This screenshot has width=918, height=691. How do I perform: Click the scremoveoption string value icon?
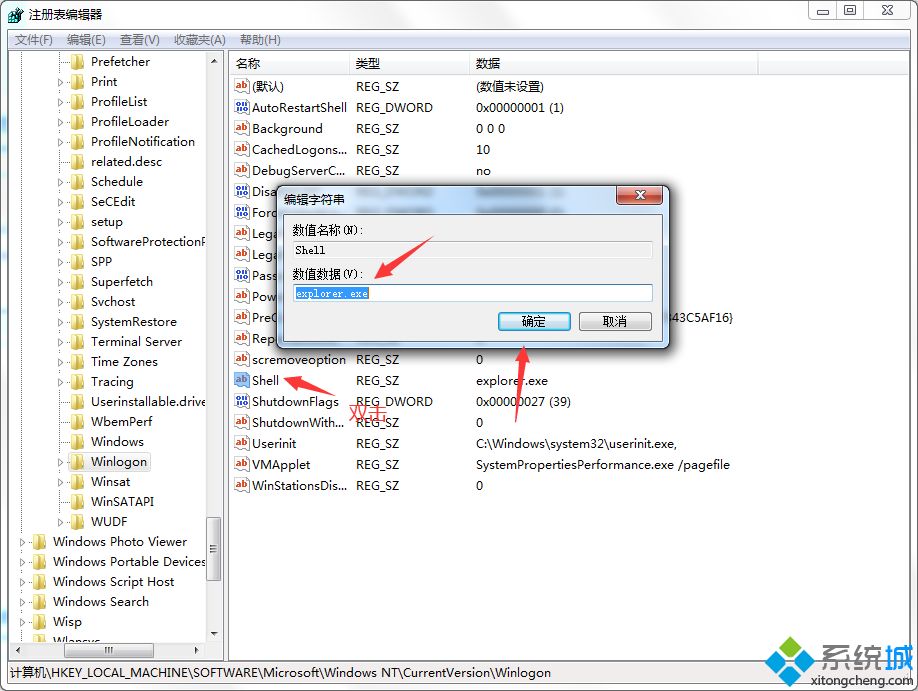pos(242,358)
